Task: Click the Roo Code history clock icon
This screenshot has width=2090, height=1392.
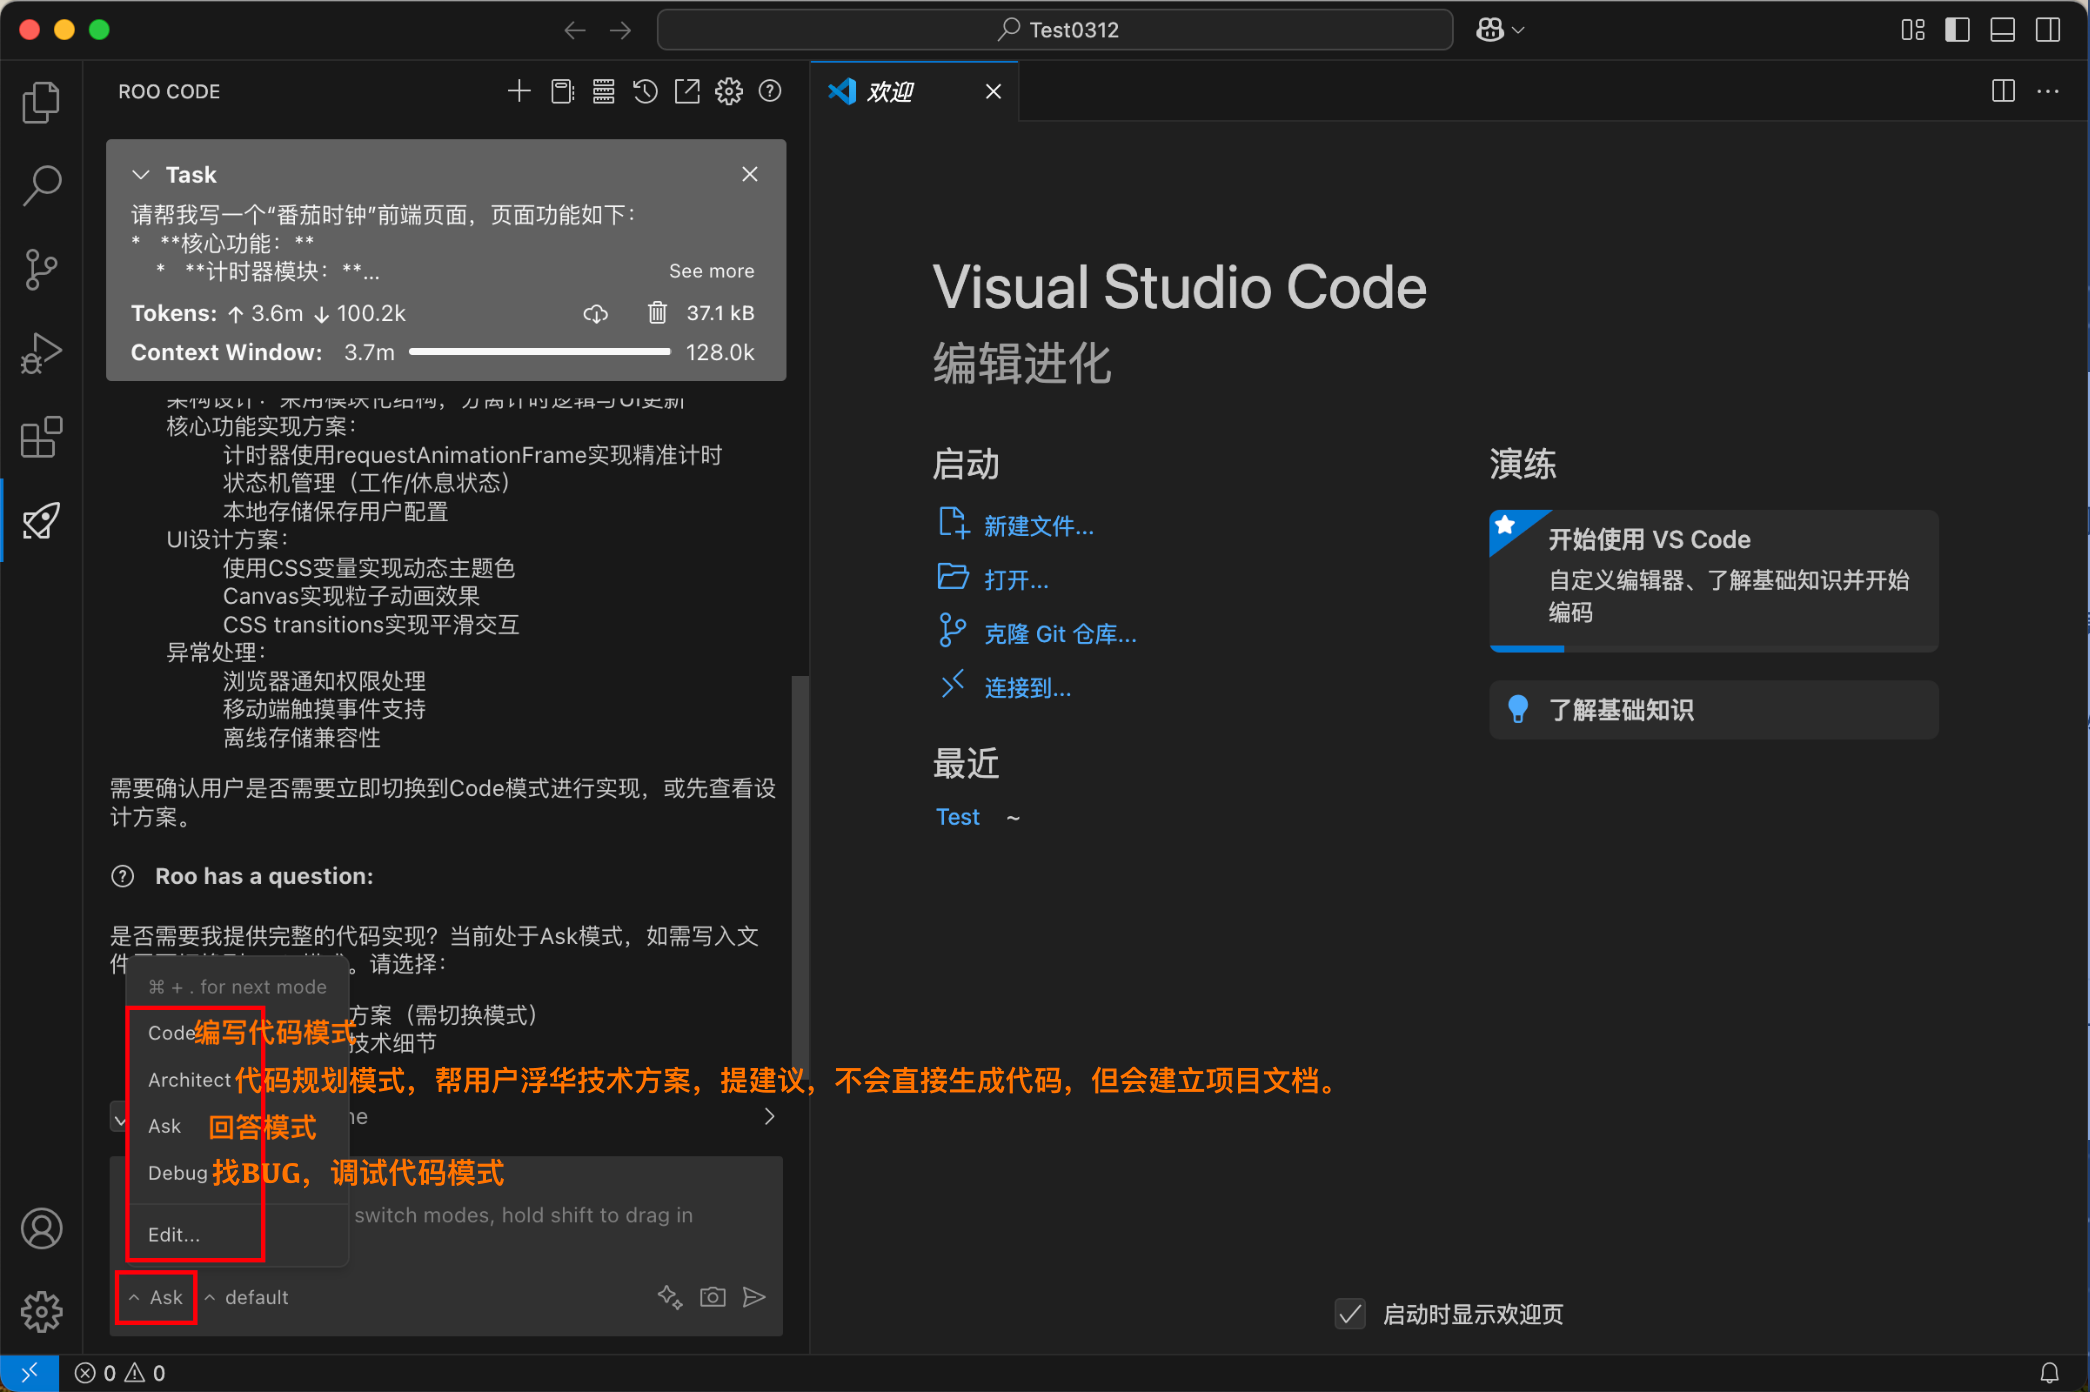Action: click(x=645, y=92)
